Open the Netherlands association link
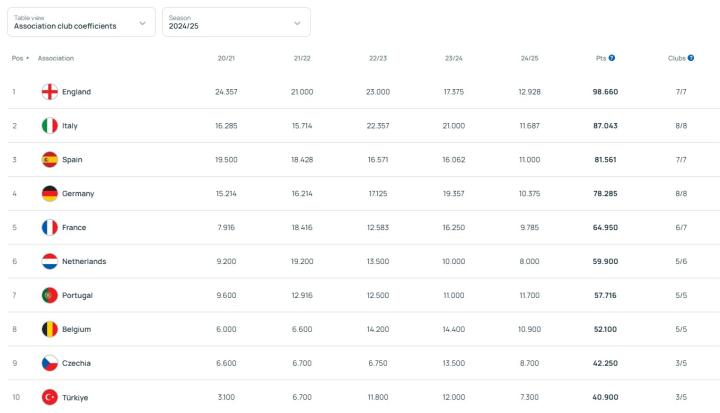 [84, 262]
